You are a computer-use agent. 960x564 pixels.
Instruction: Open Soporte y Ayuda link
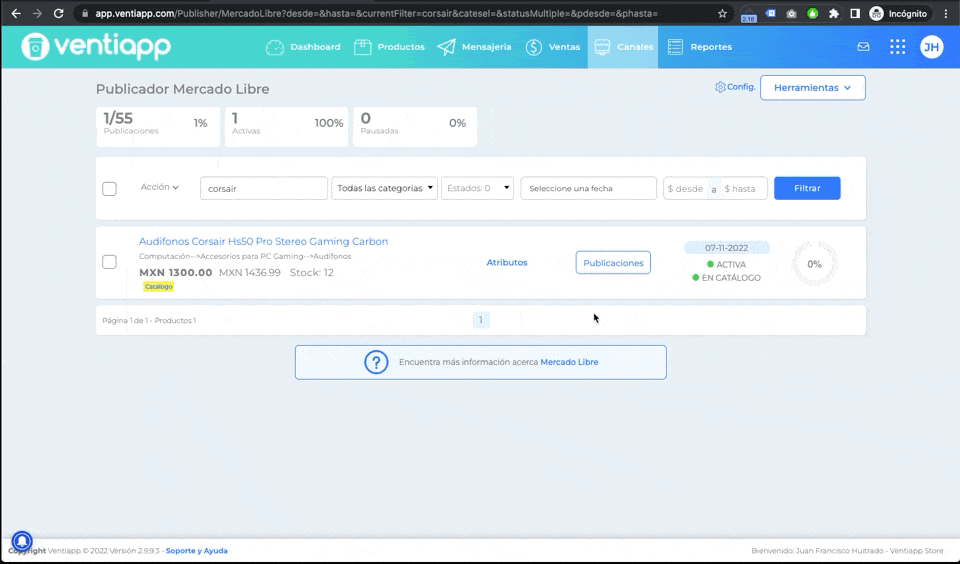coord(197,551)
